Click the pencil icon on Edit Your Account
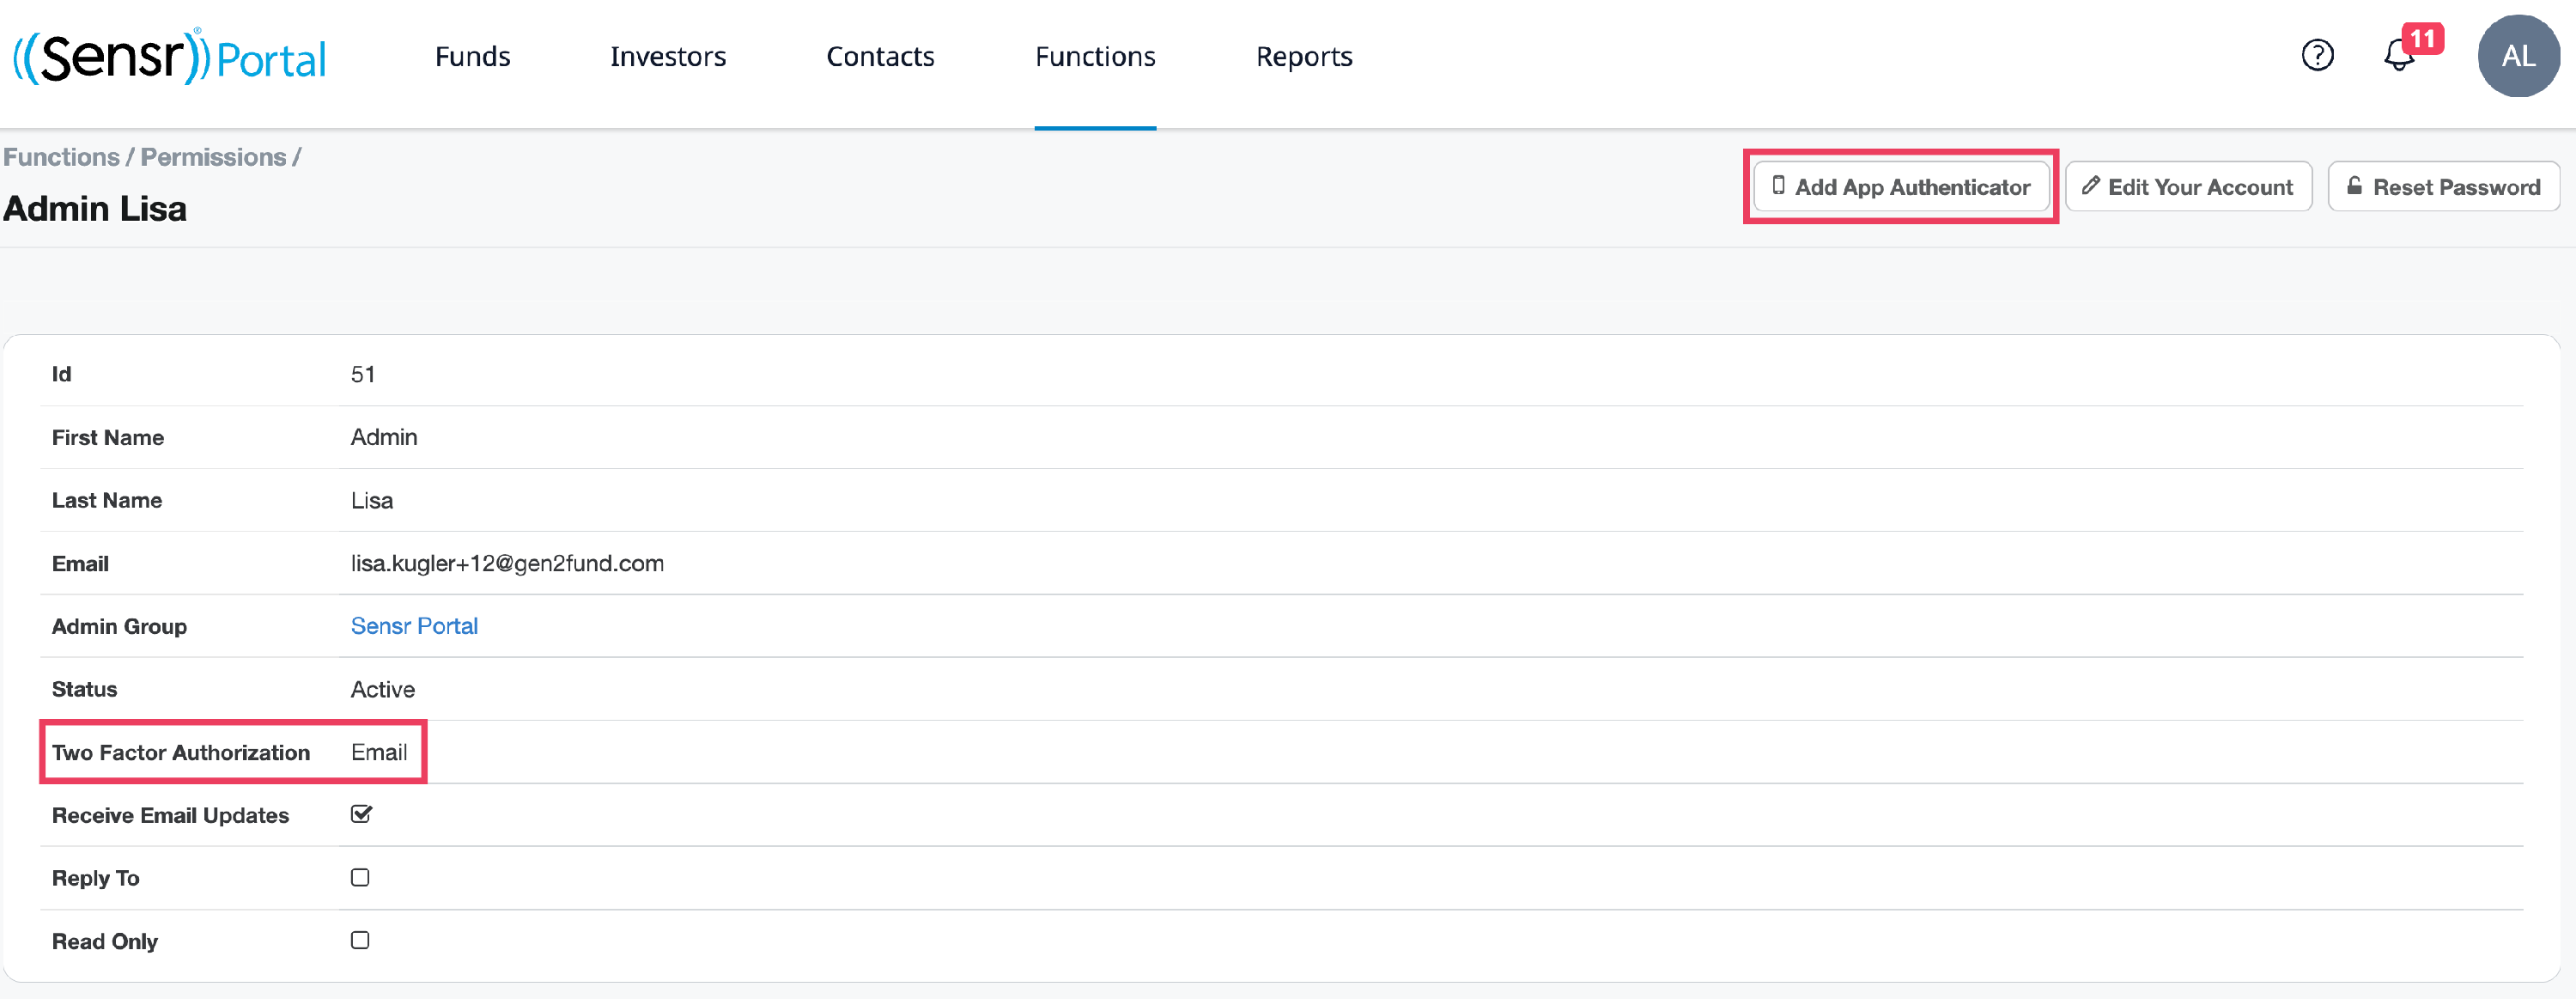 [x=2090, y=186]
